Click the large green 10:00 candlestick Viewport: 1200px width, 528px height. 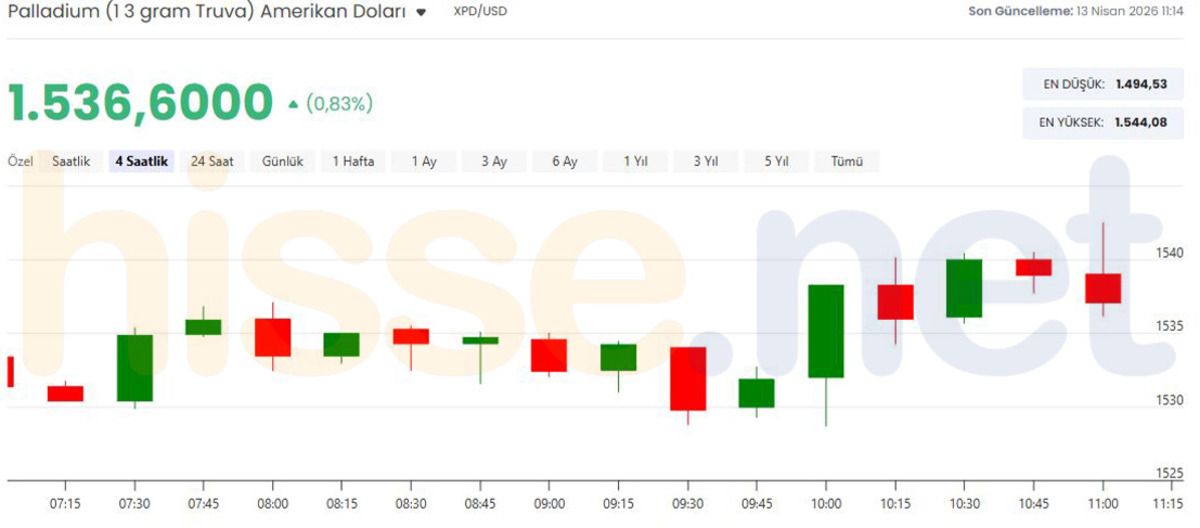click(x=826, y=332)
